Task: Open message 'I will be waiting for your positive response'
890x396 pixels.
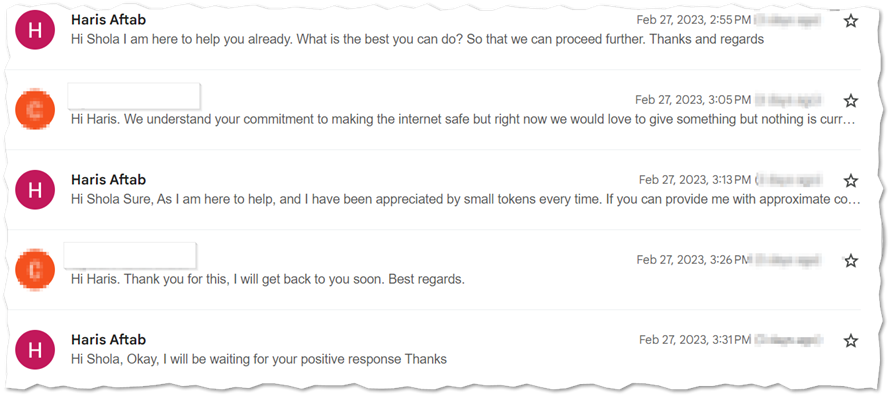Action: 259,360
